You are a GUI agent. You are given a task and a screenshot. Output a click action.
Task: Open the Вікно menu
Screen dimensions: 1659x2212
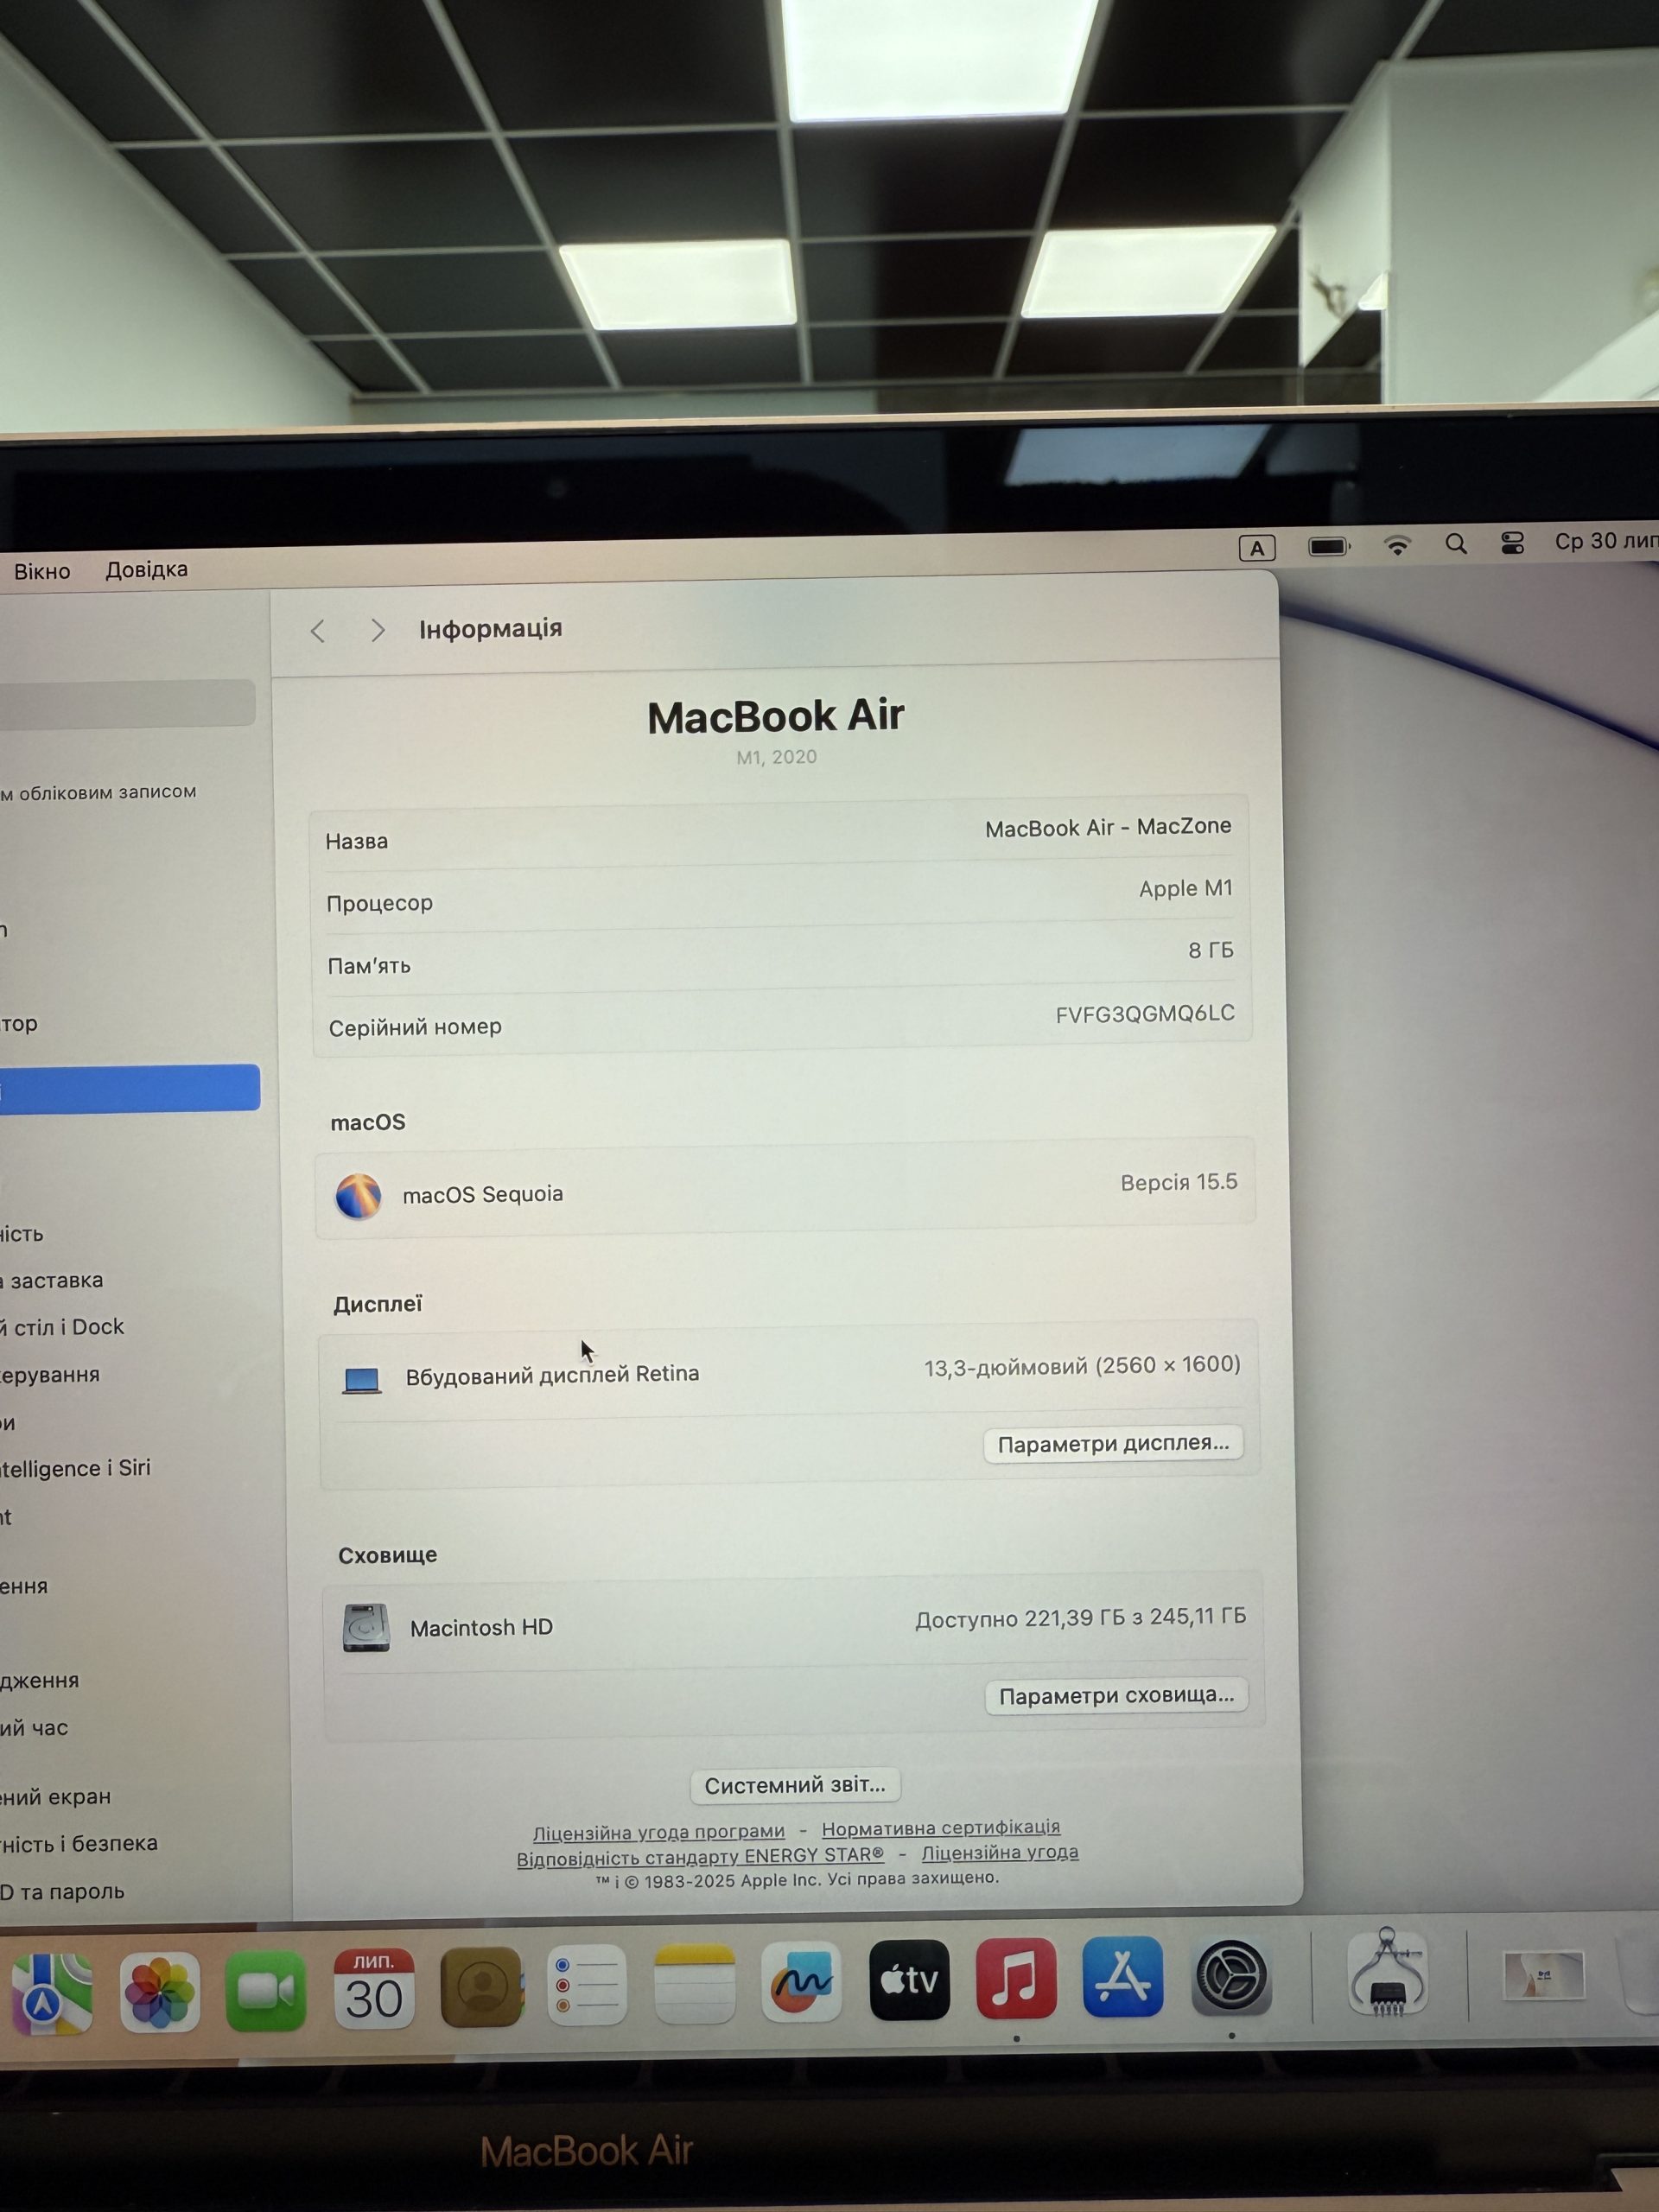point(42,572)
